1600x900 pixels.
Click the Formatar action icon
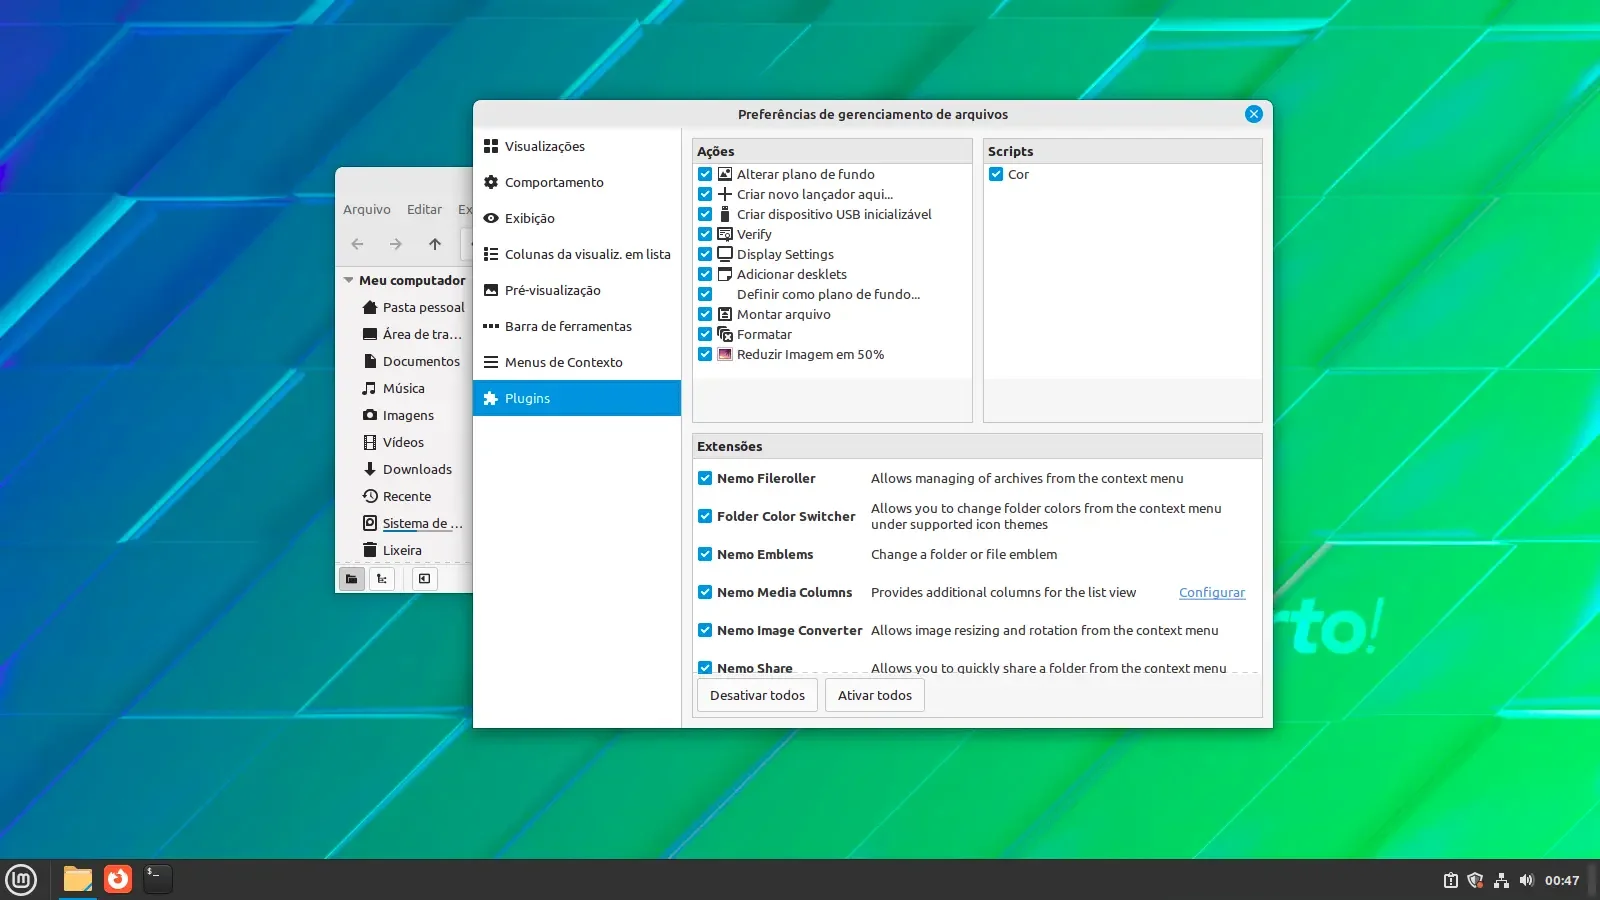pyautogui.click(x=725, y=334)
